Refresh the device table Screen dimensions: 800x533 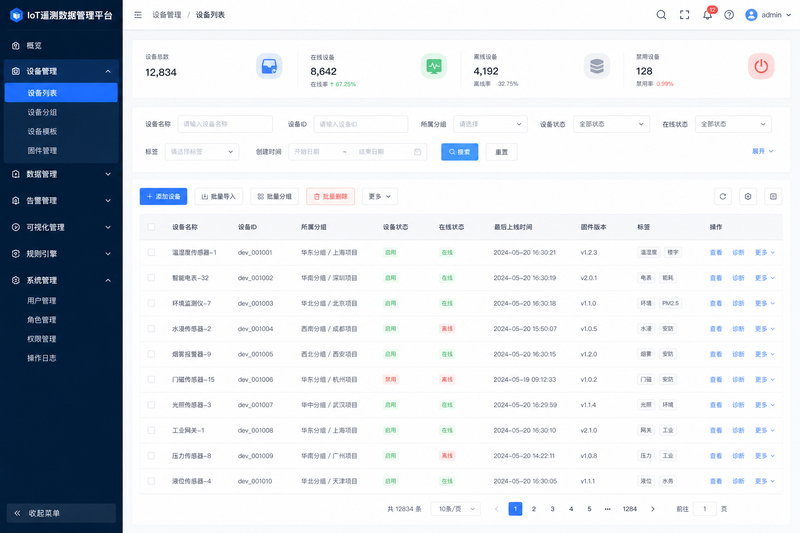[723, 196]
